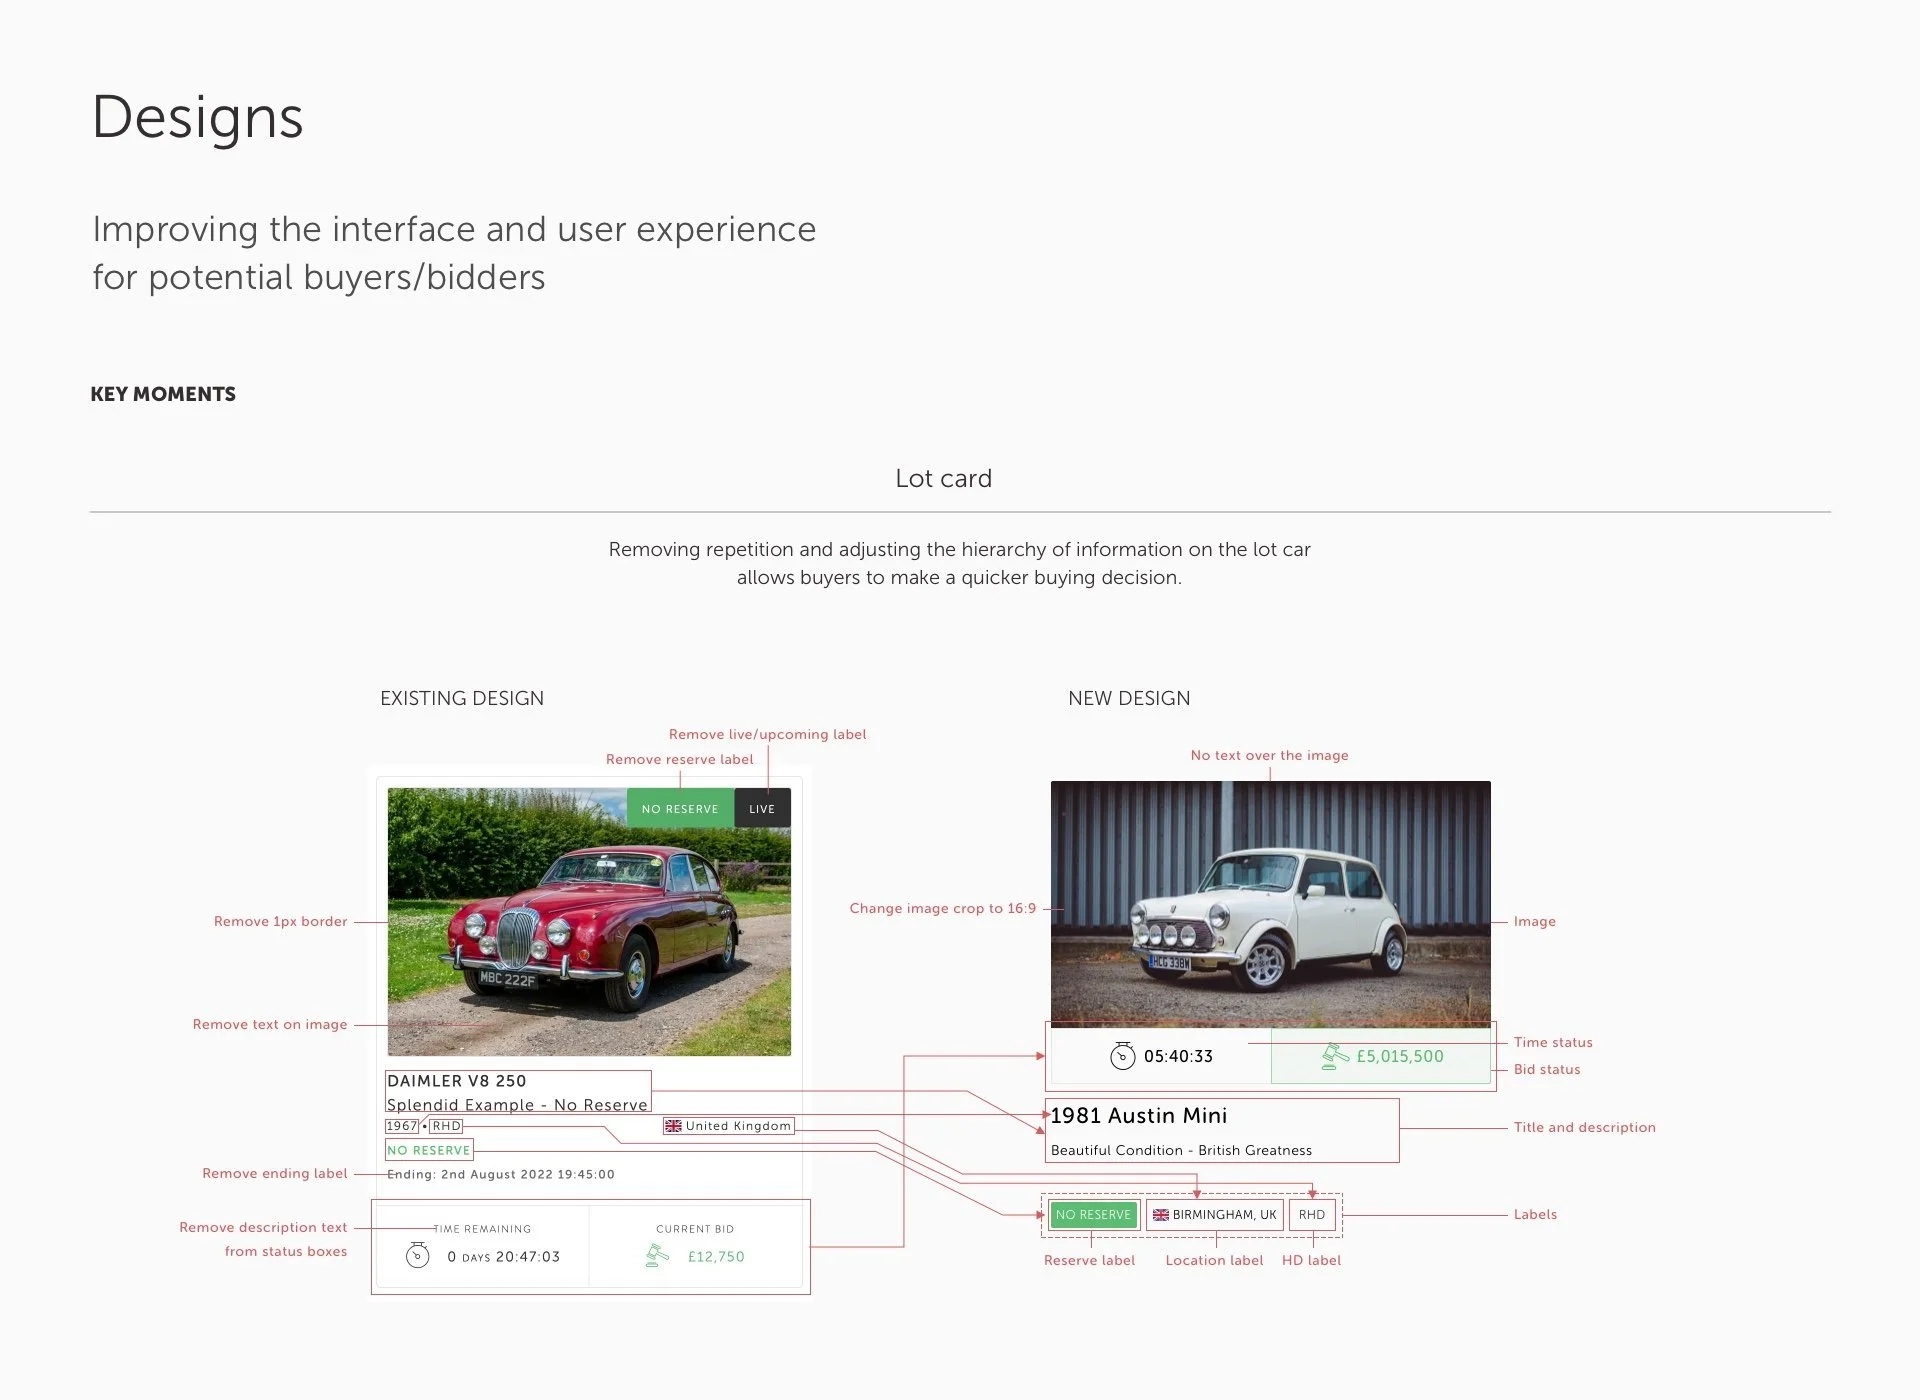This screenshot has height=1400, width=1920.
Task: Click the gavel icon beside £12,750
Action: (x=657, y=1255)
